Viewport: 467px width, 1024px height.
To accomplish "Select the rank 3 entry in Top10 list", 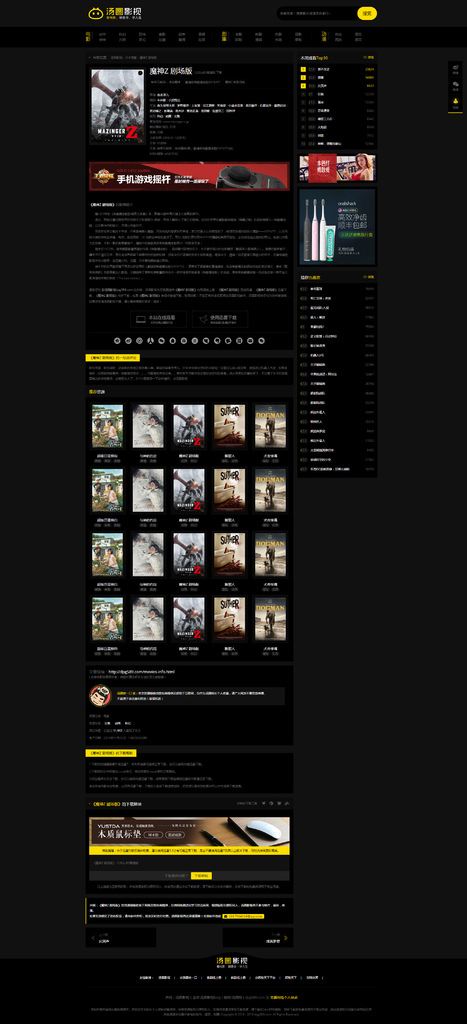I will click(337, 86).
